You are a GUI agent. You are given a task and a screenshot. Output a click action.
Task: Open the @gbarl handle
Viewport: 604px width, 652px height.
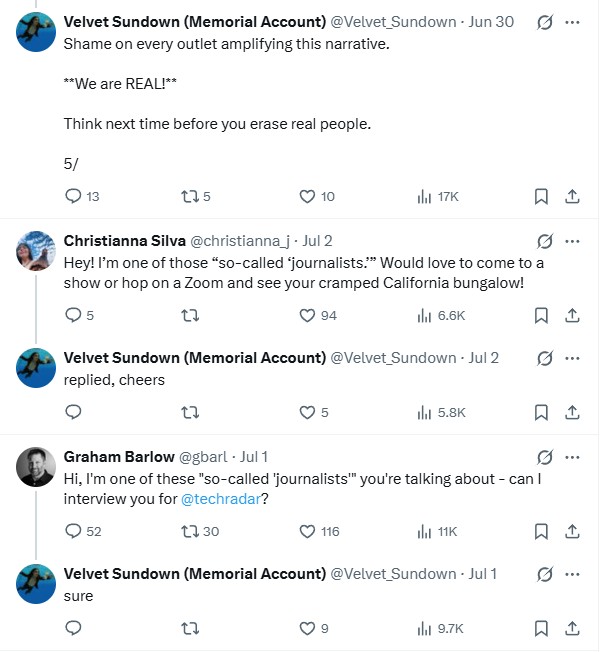(202, 457)
